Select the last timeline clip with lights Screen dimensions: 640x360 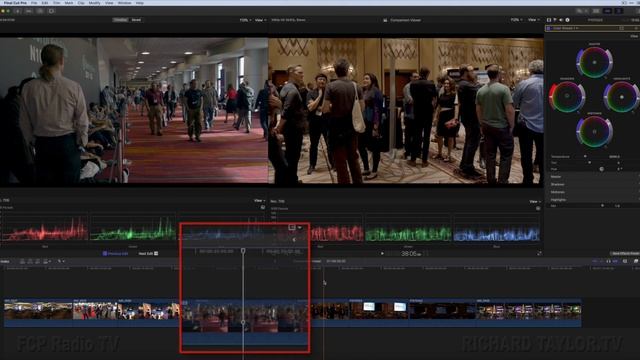[x=529, y=313]
